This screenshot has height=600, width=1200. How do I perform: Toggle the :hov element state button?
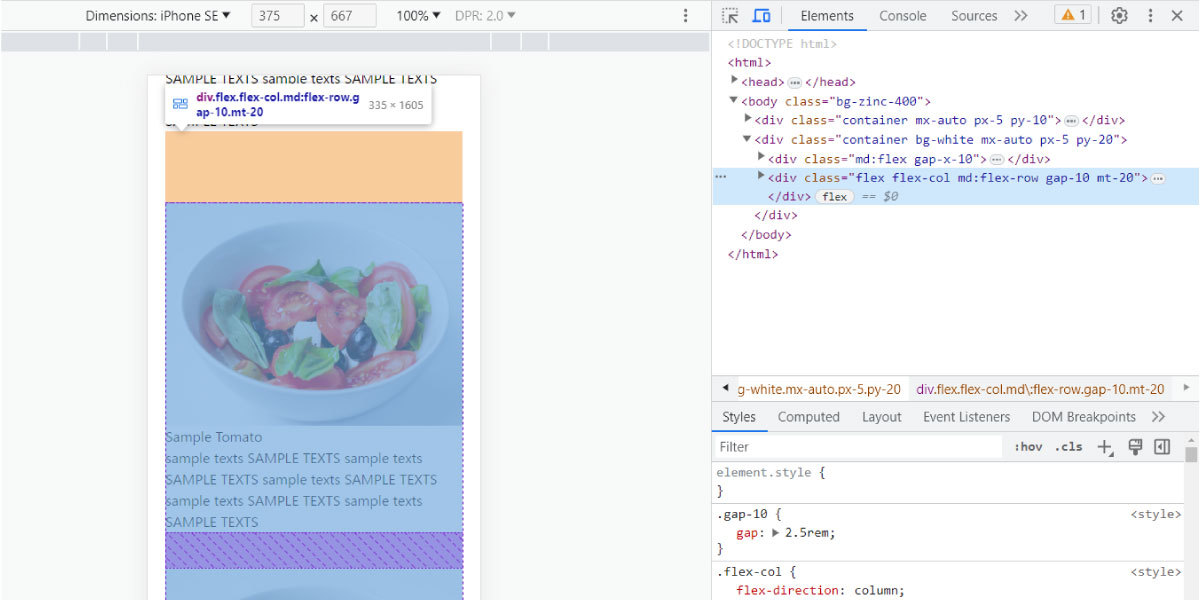coord(1028,447)
